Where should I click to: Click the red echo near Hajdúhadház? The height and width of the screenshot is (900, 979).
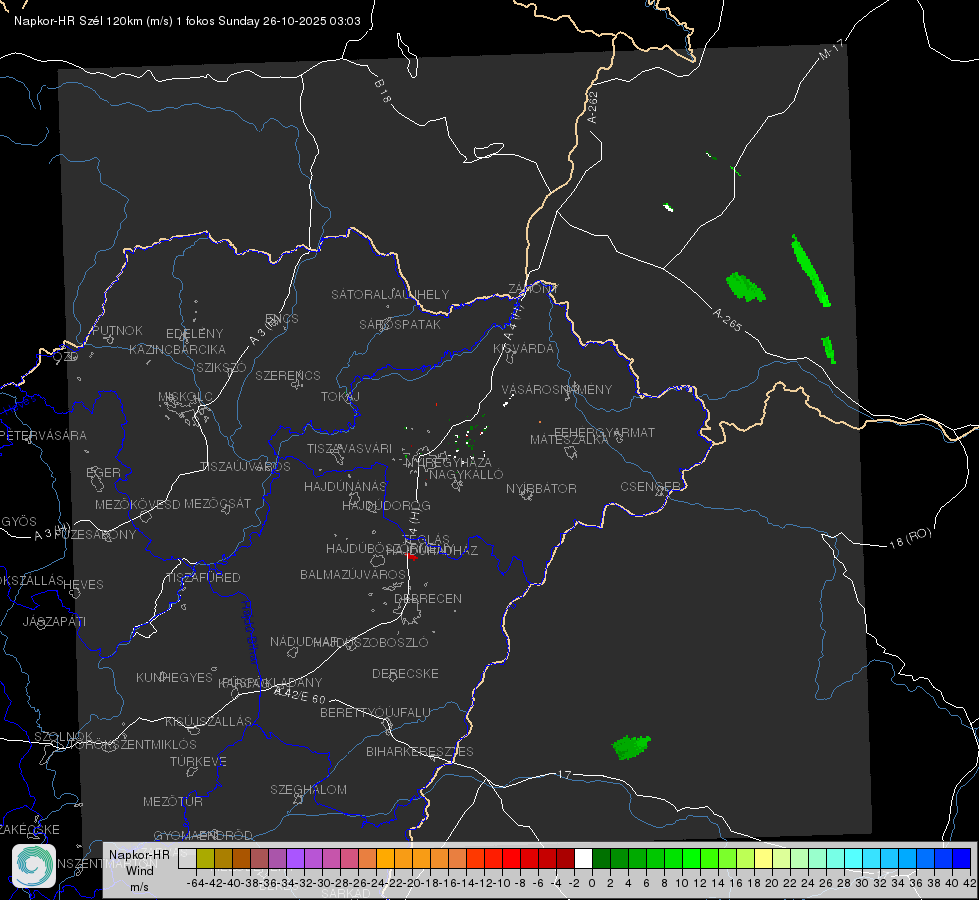click(411, 556)
